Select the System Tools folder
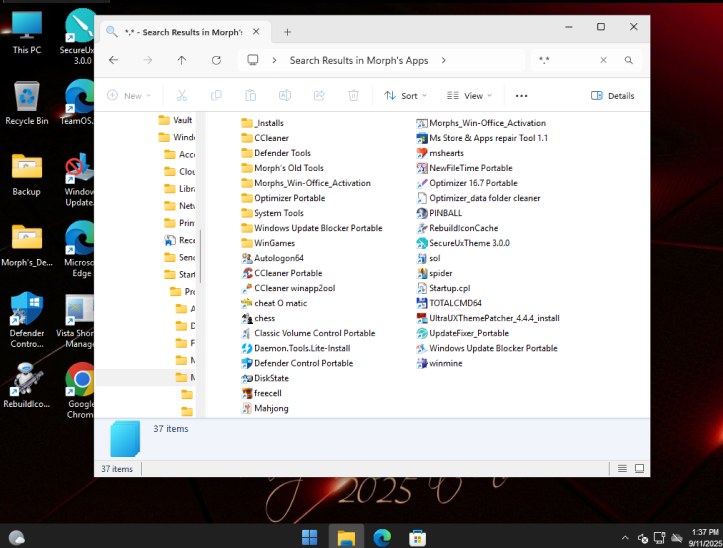The height and width of the screenshot is (548, 723). (273, 213)
